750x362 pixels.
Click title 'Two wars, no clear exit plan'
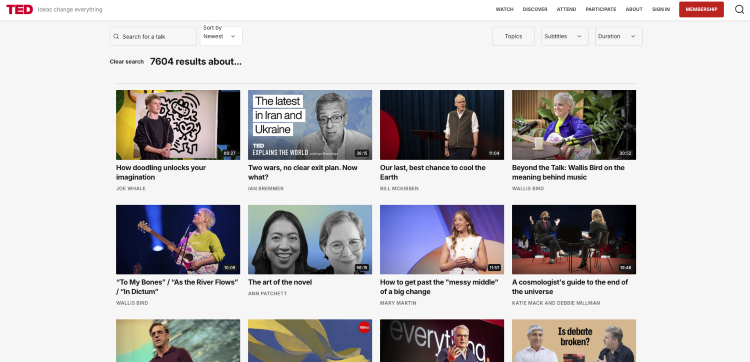[303, 172]
